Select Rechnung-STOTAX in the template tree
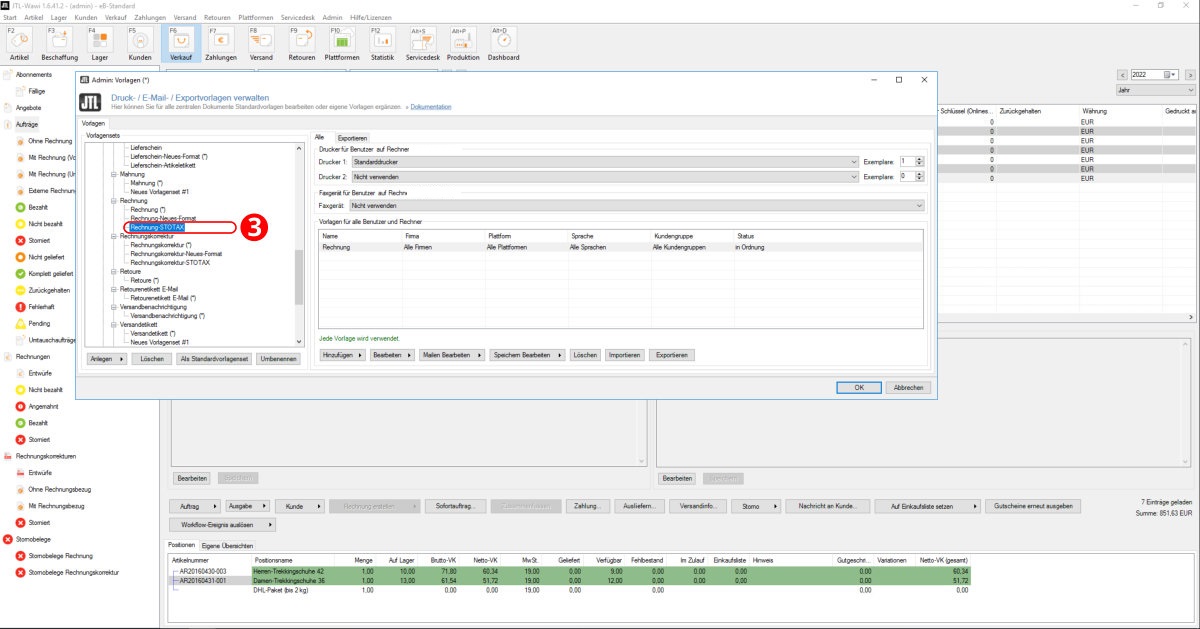This screenshot has height=629, width=1200. [x=157, y=227]
